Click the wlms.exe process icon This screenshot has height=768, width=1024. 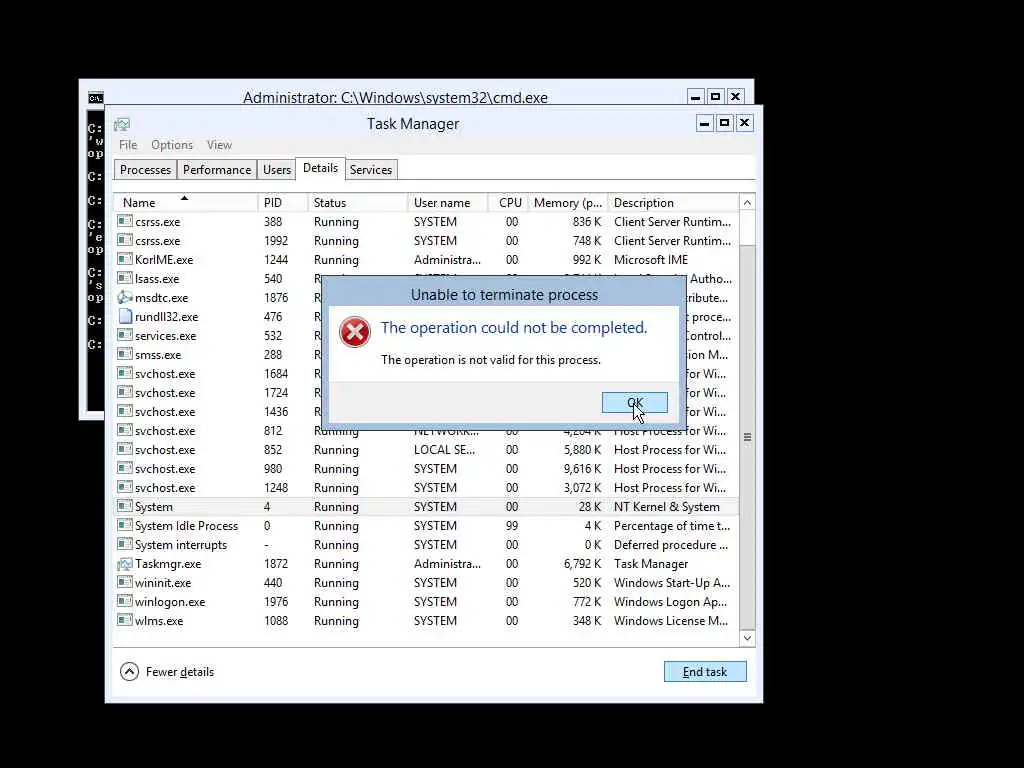(x=125, y=620)
